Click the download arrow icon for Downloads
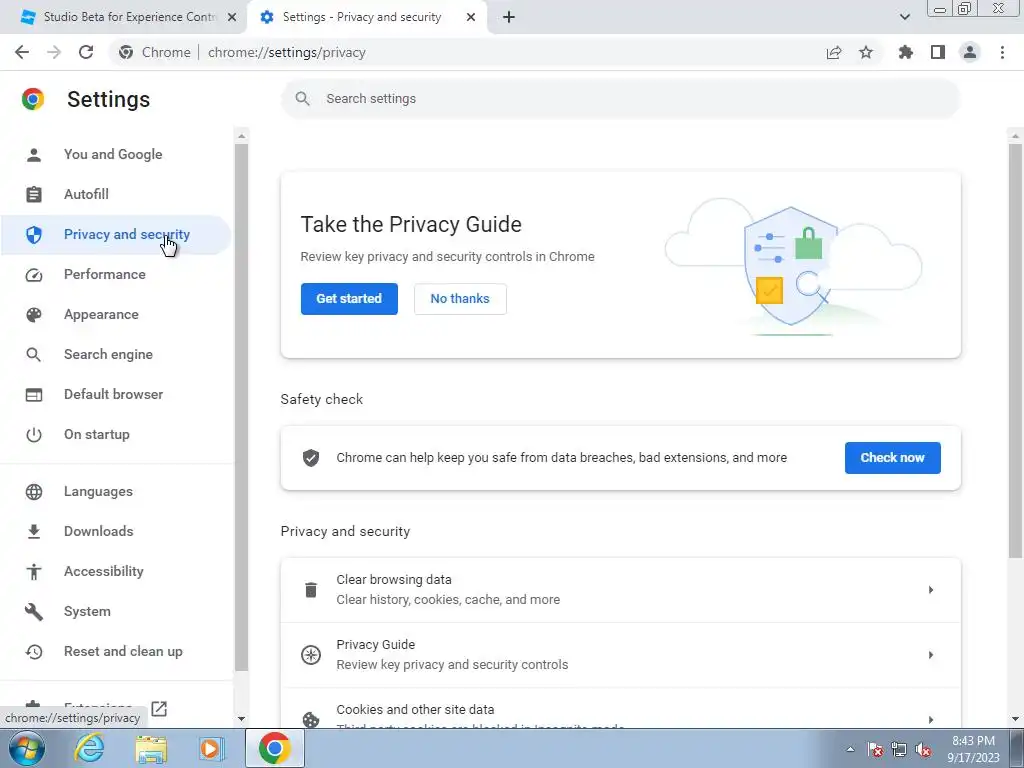Image resolution: width=1024 pixels, height=768 pixels. [x=34, y=532]
